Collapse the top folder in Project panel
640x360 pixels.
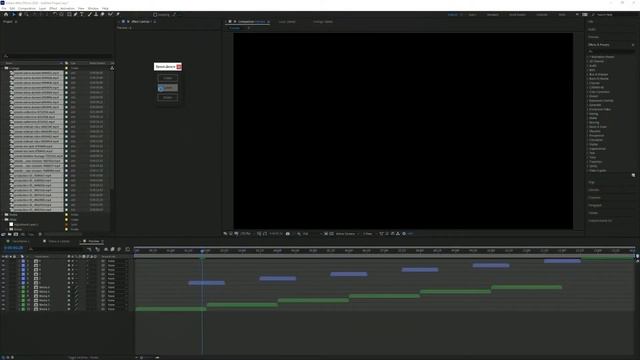[2, 68]
